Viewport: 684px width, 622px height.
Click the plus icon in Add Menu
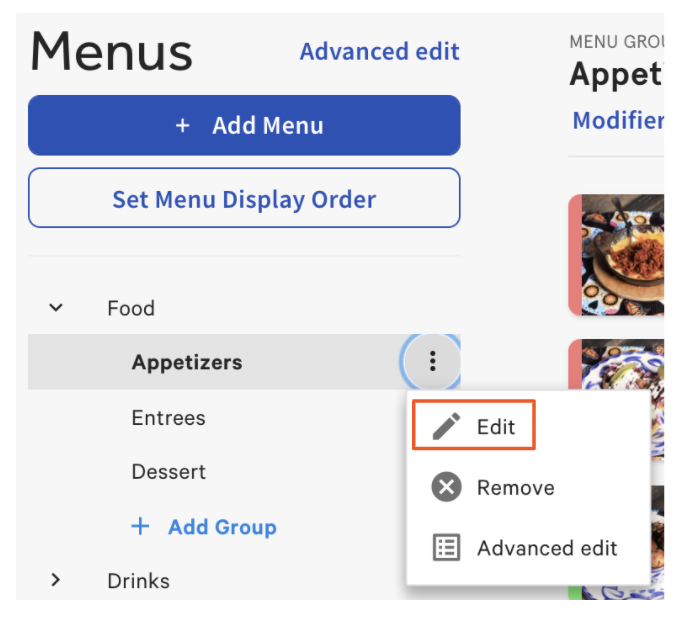pyautogui.click(x=182, y=126)
